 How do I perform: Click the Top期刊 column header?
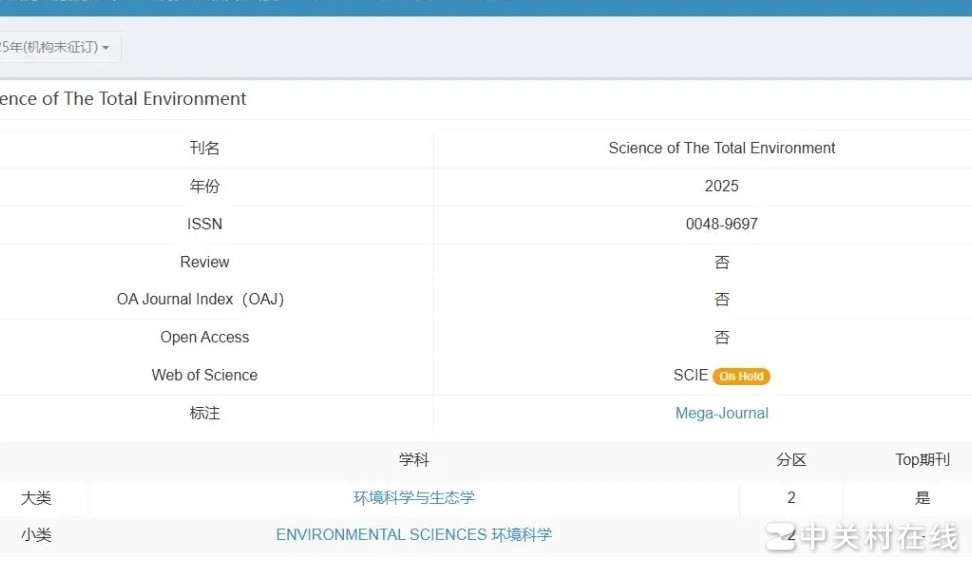pos(922,460)
